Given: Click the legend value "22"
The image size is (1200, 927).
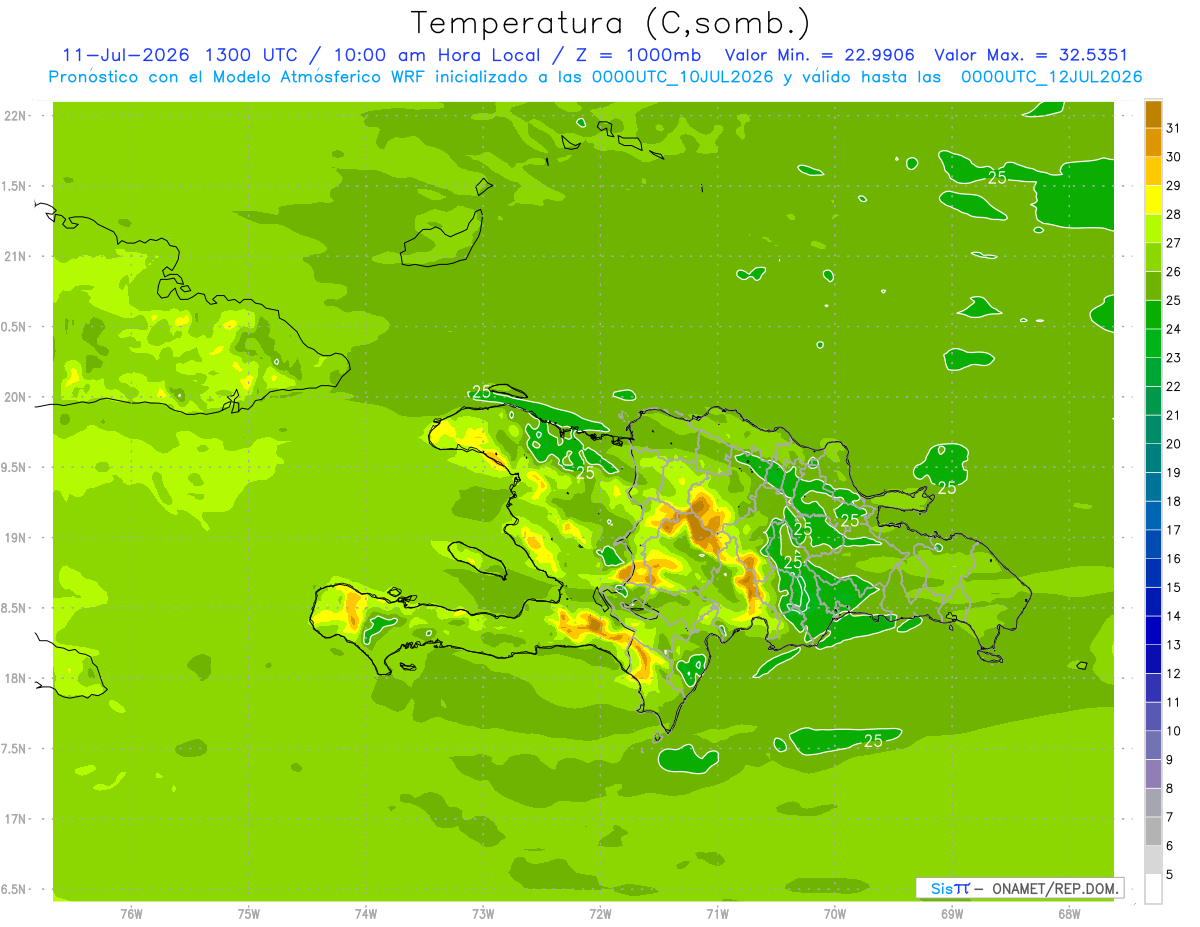Looking at the screenshot, I should [x=1173, y=387].
